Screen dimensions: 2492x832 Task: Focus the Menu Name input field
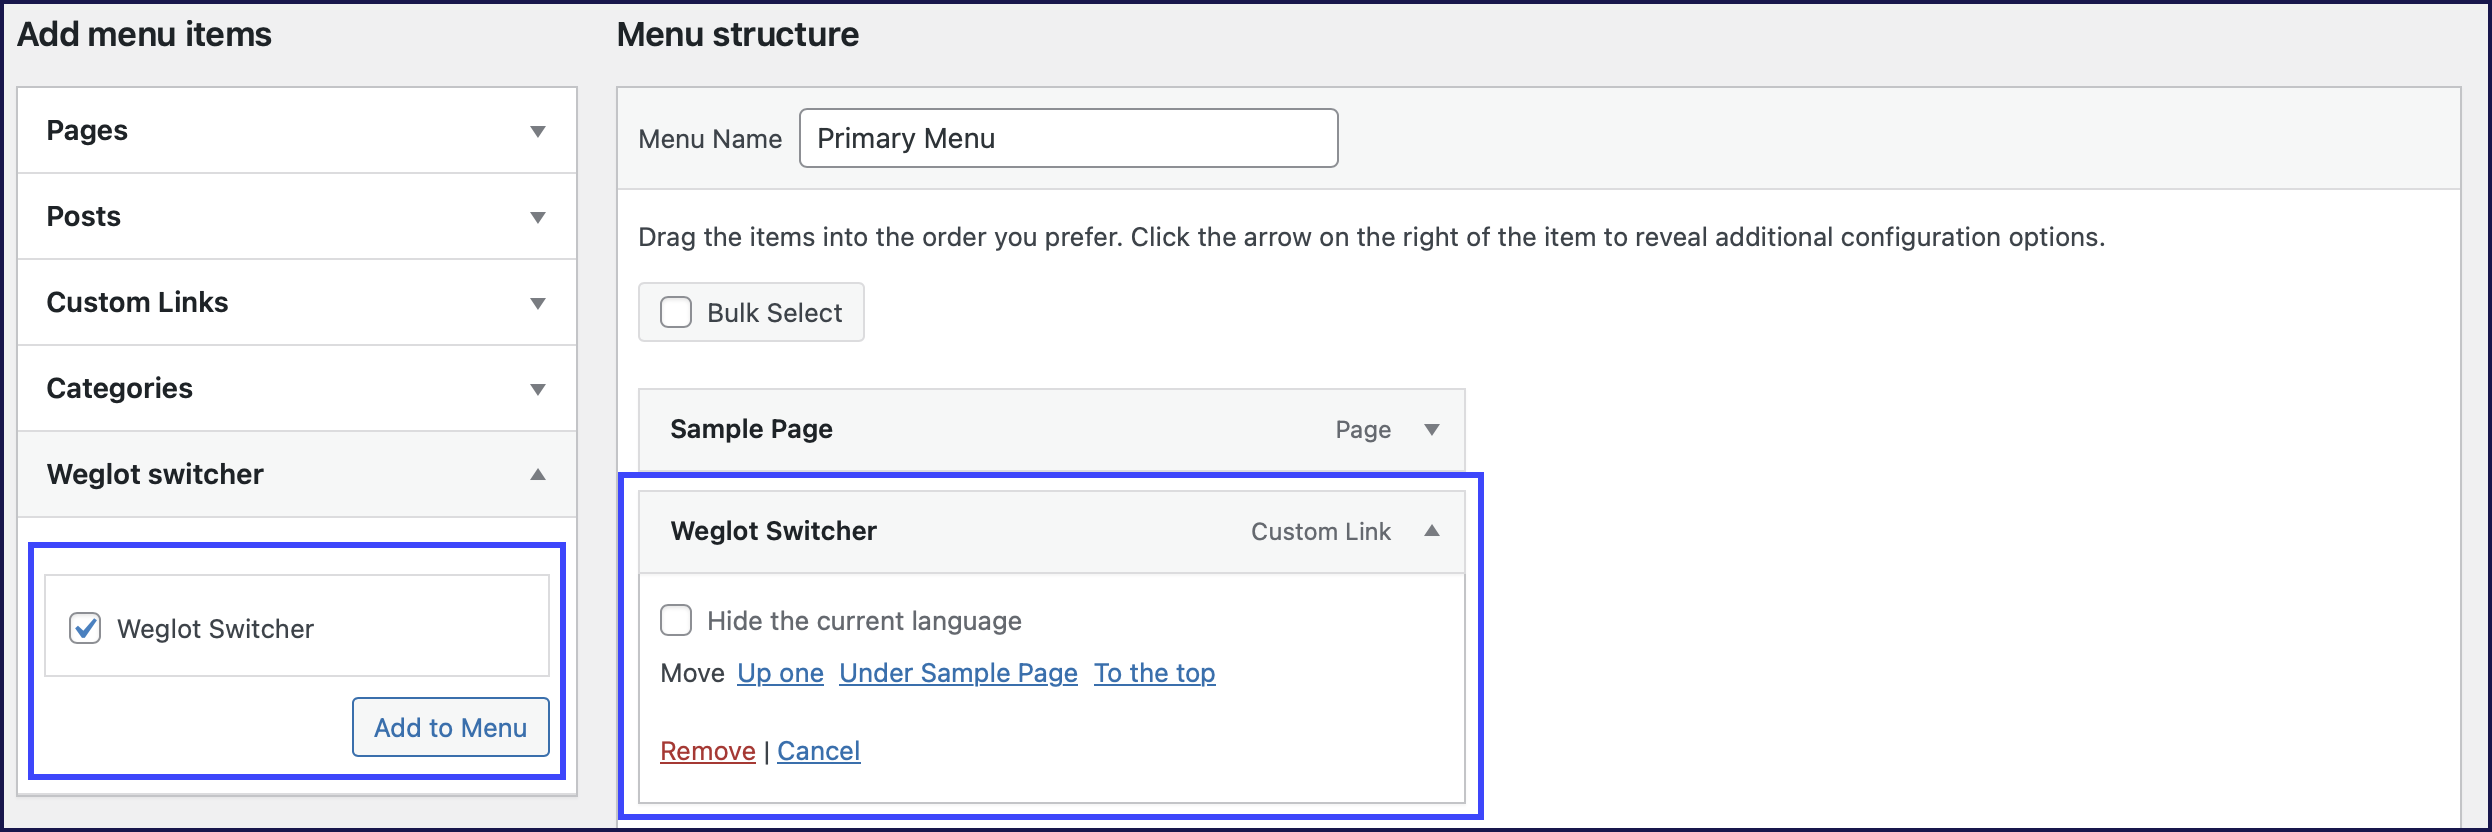click(1068, 138)
